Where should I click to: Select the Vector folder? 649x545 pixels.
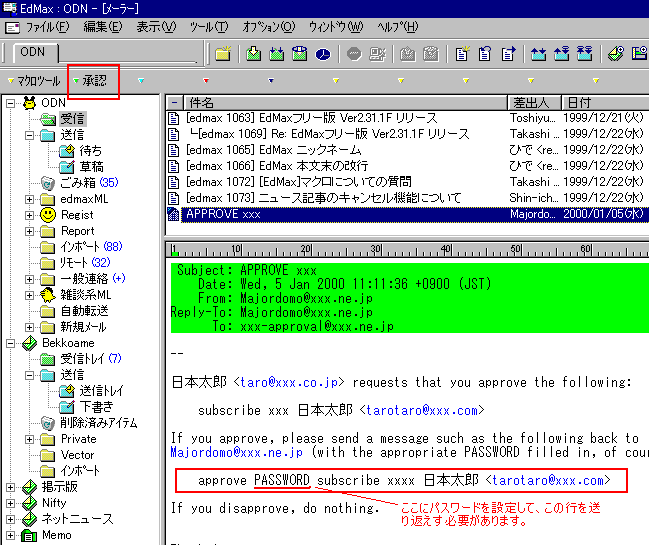(x=77, y=455)
